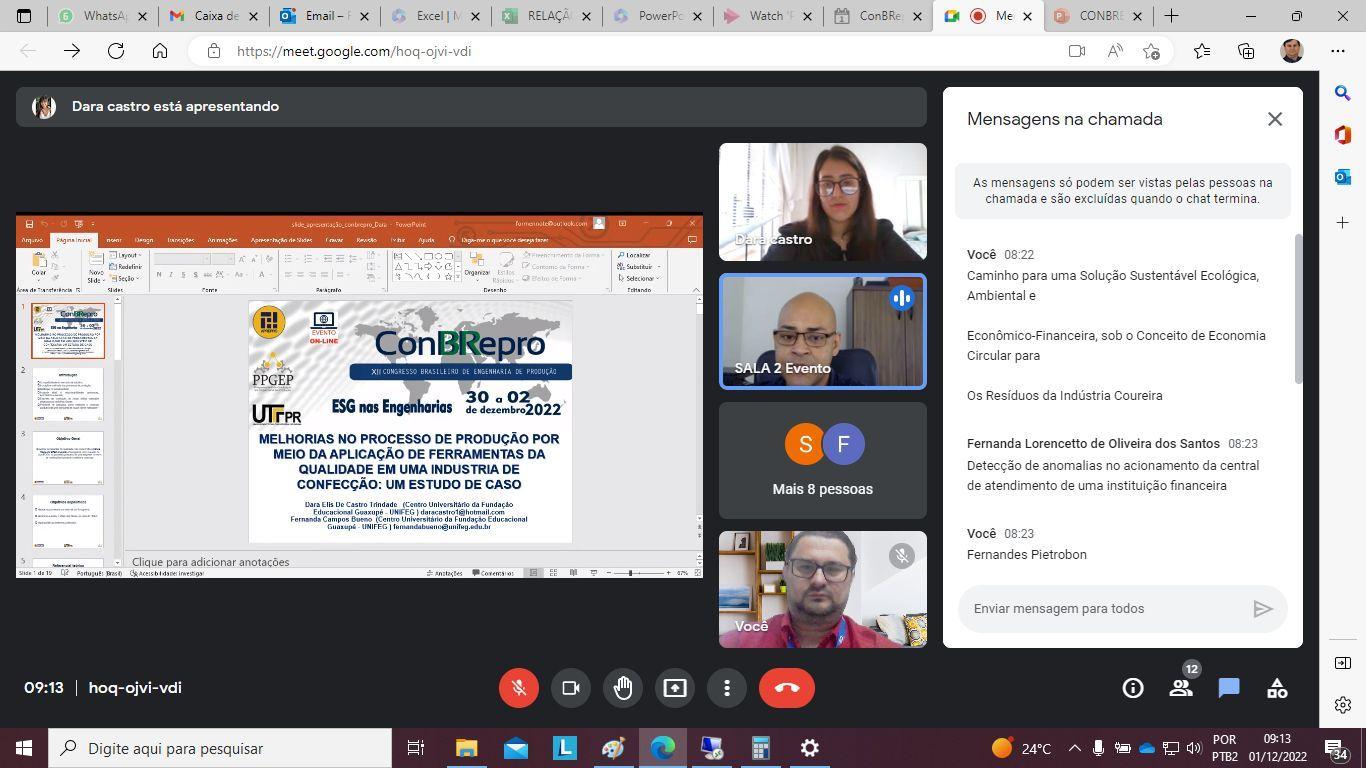The image size is (1366, 768).
Task: Toggle the camera off in Meet
Action: tap(571, 688)
